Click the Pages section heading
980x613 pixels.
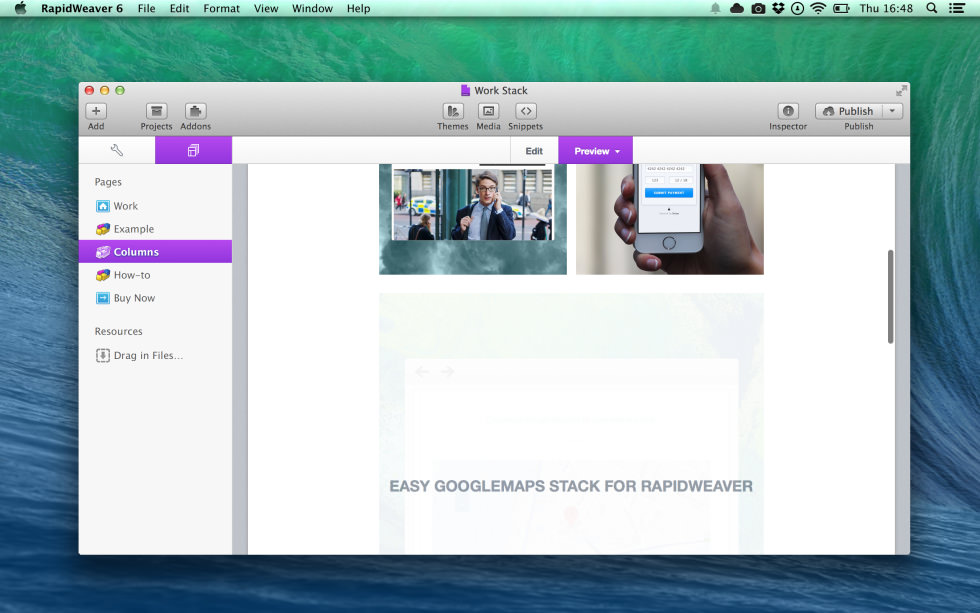coord(108,182)
